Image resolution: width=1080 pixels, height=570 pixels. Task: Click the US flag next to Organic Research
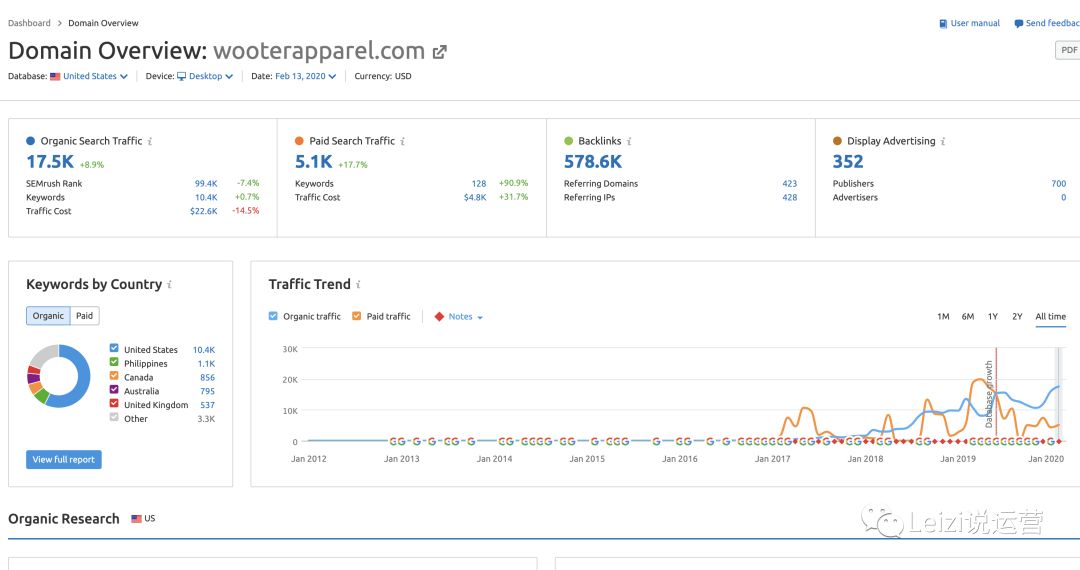136,519
